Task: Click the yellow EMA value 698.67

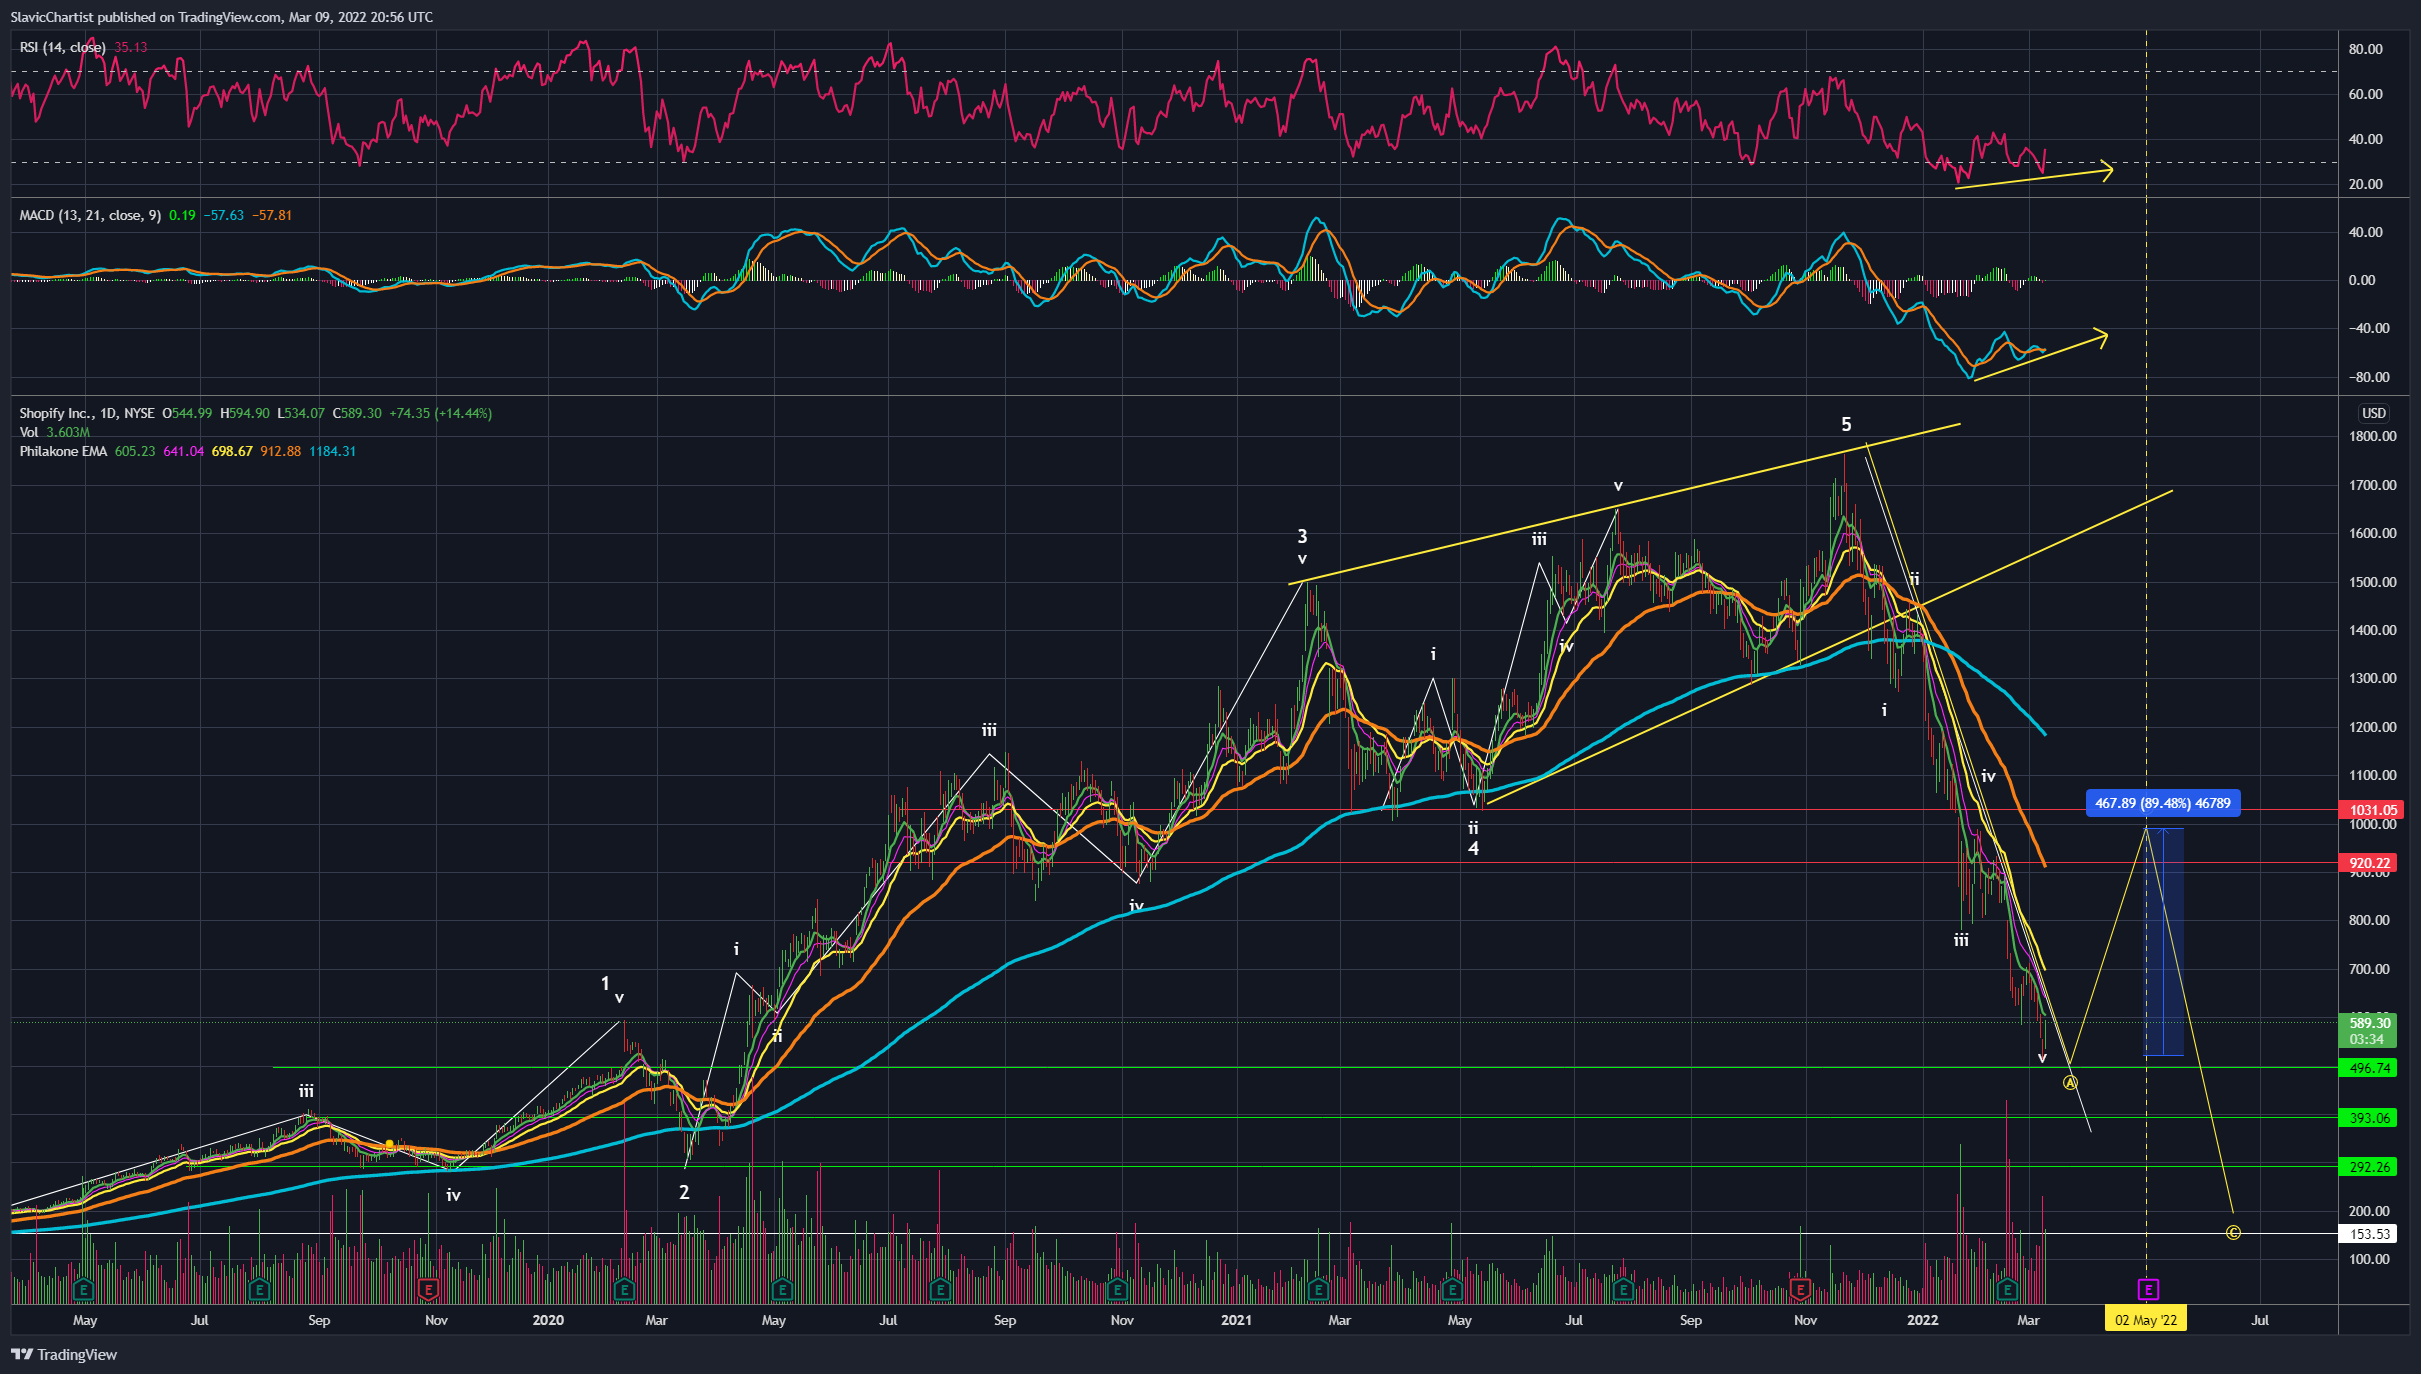Action: [232, 451]
